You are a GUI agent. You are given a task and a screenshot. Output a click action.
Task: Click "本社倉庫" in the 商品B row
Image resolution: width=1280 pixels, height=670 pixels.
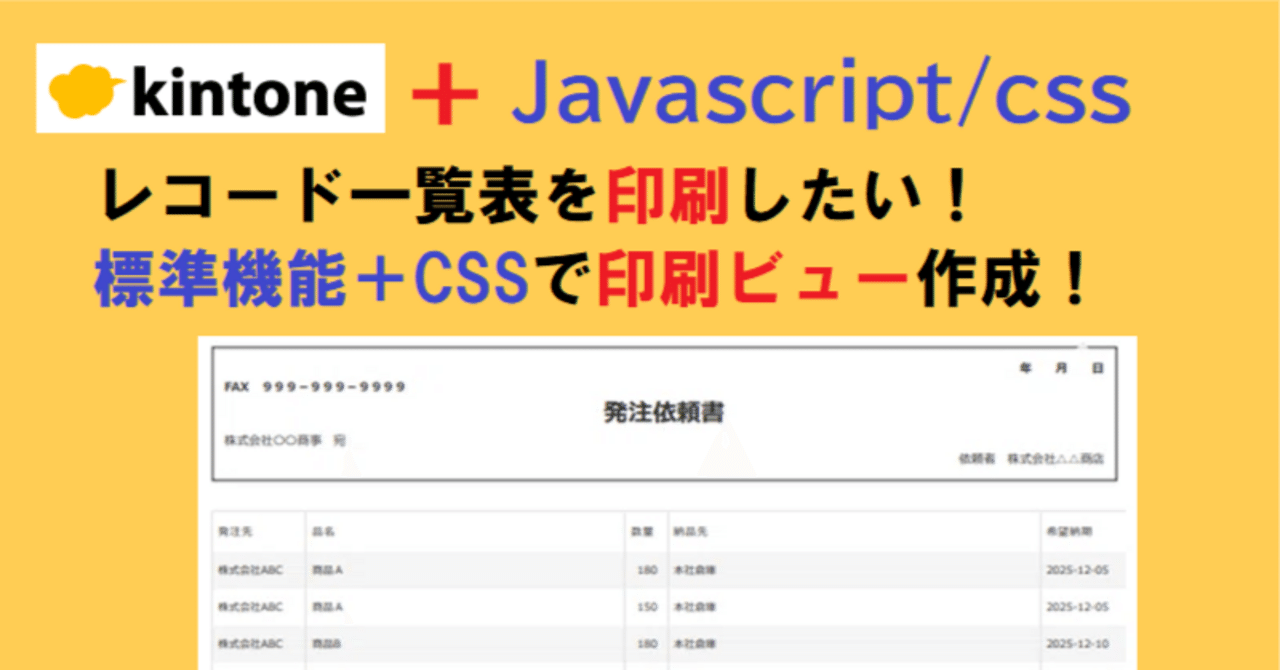(x=695, y=643)
